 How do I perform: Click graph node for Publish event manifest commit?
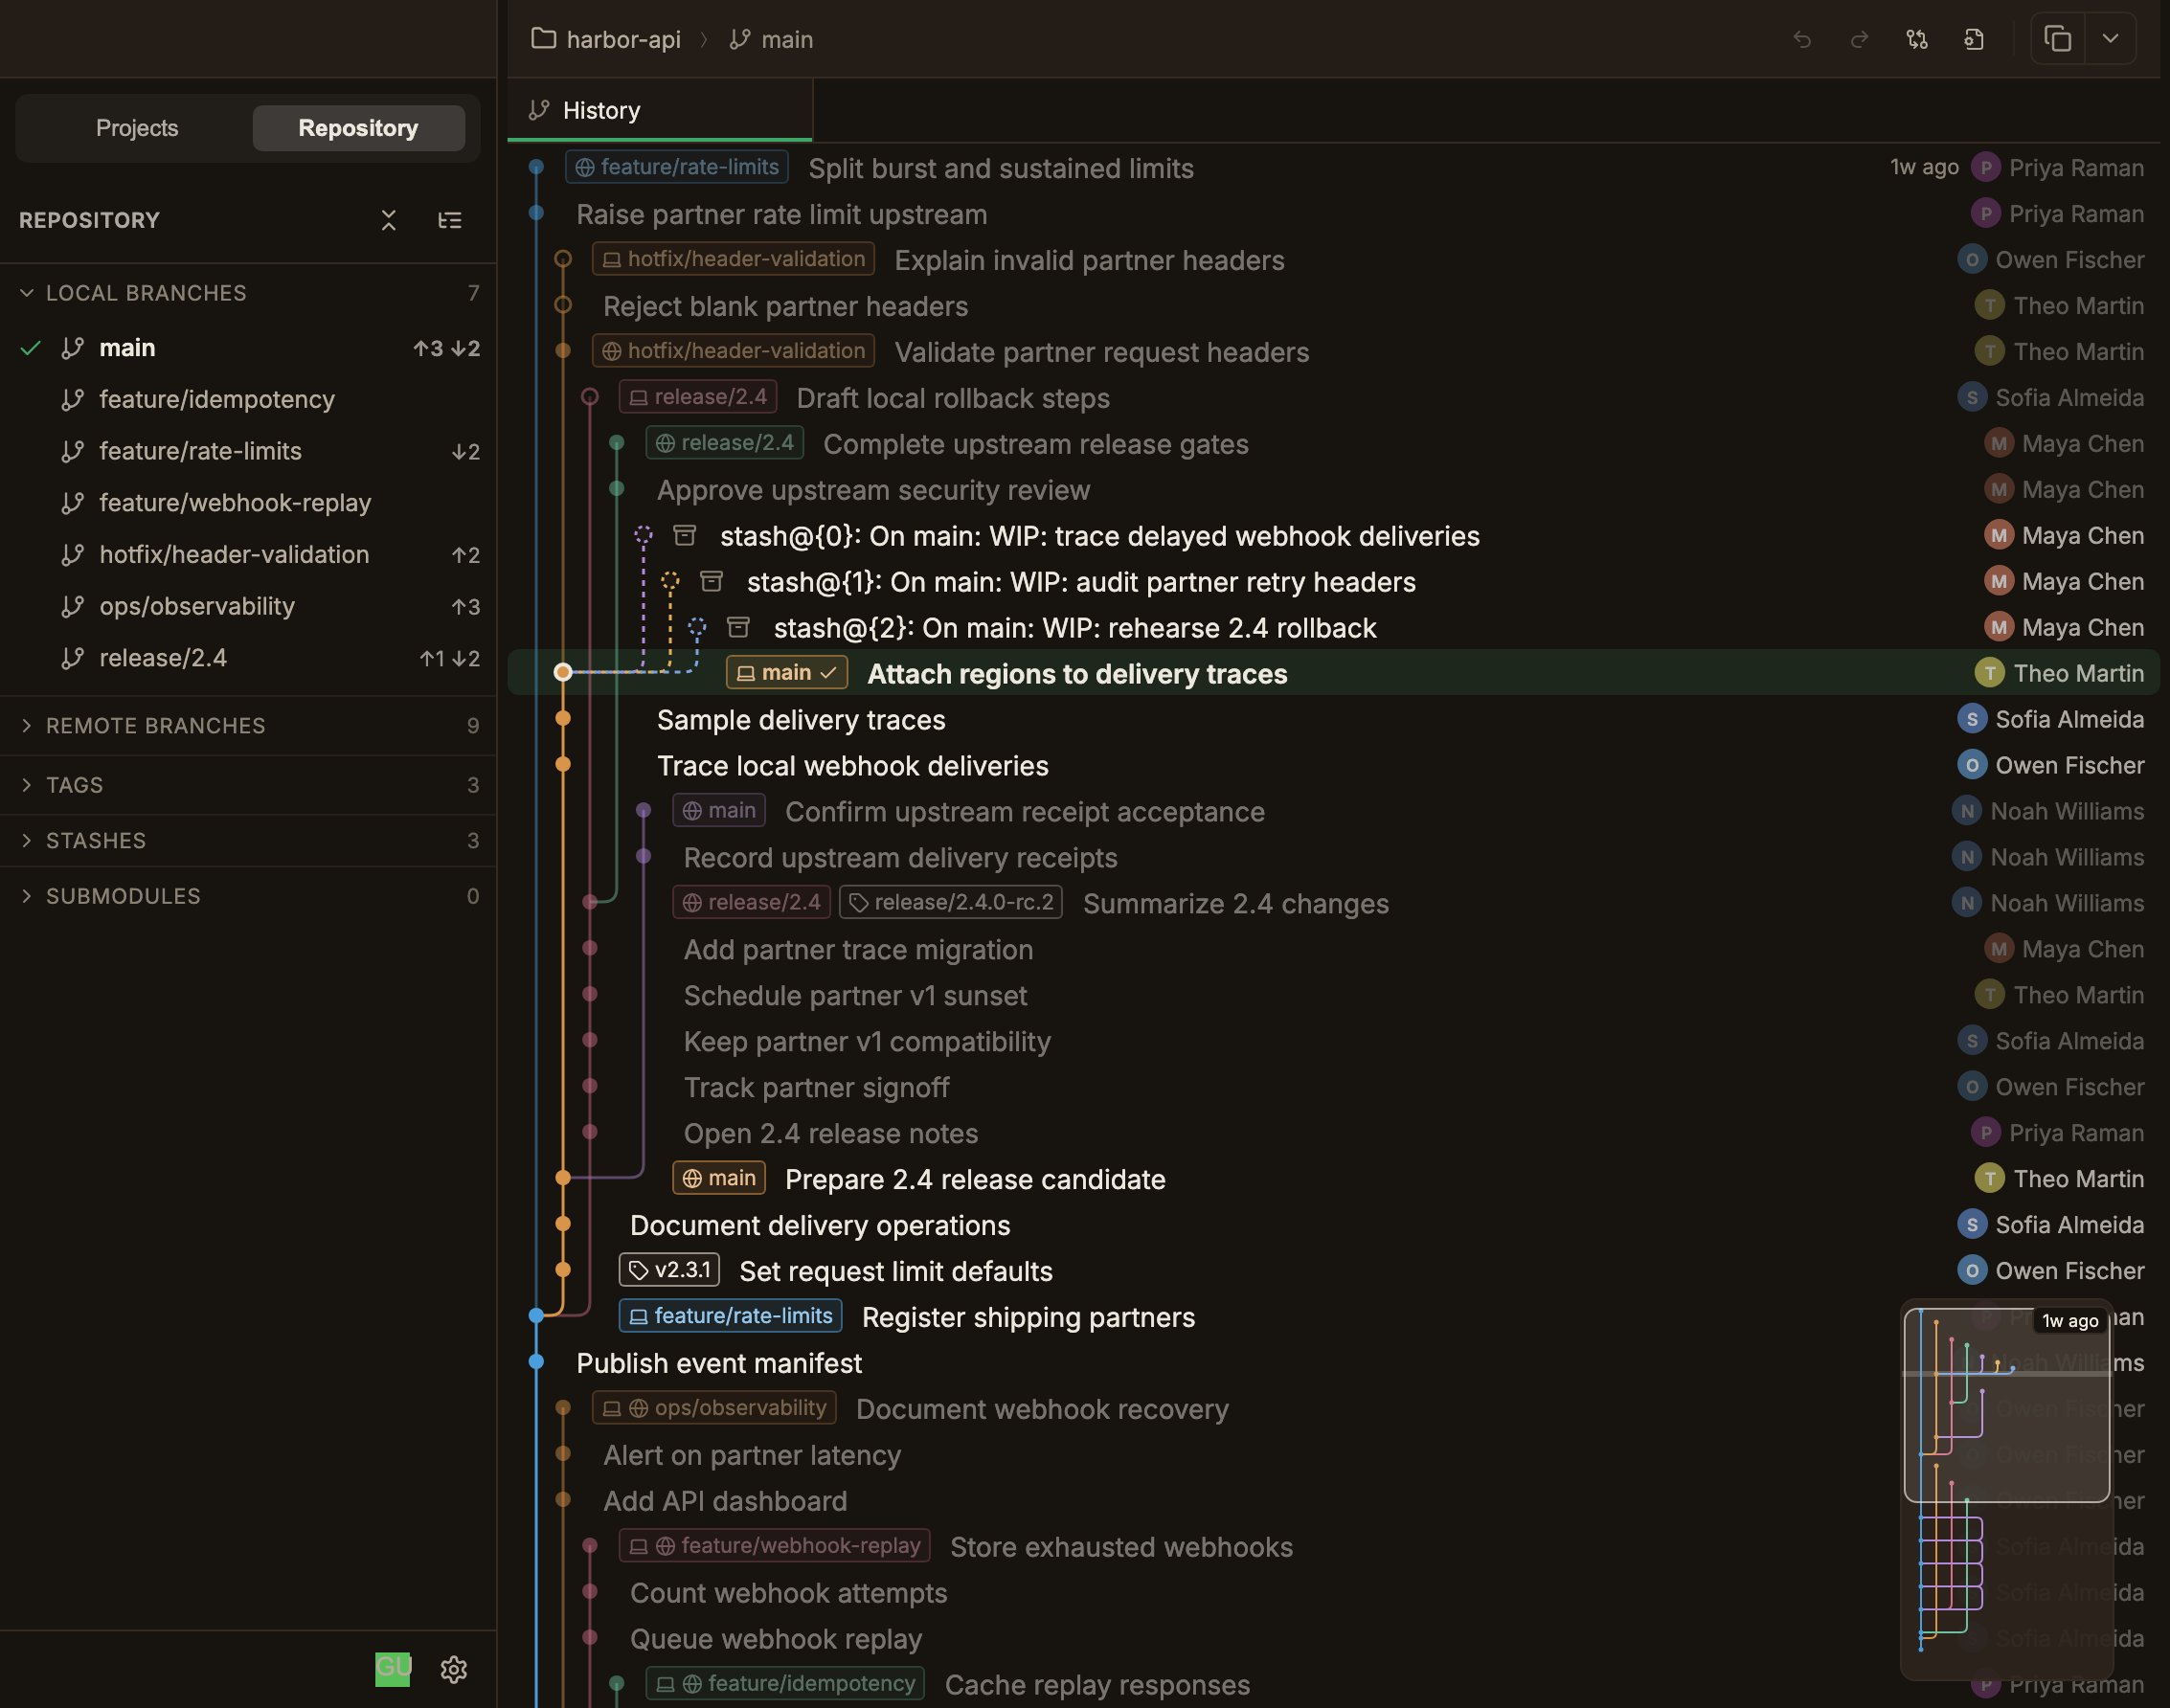tap(536, 1362)
